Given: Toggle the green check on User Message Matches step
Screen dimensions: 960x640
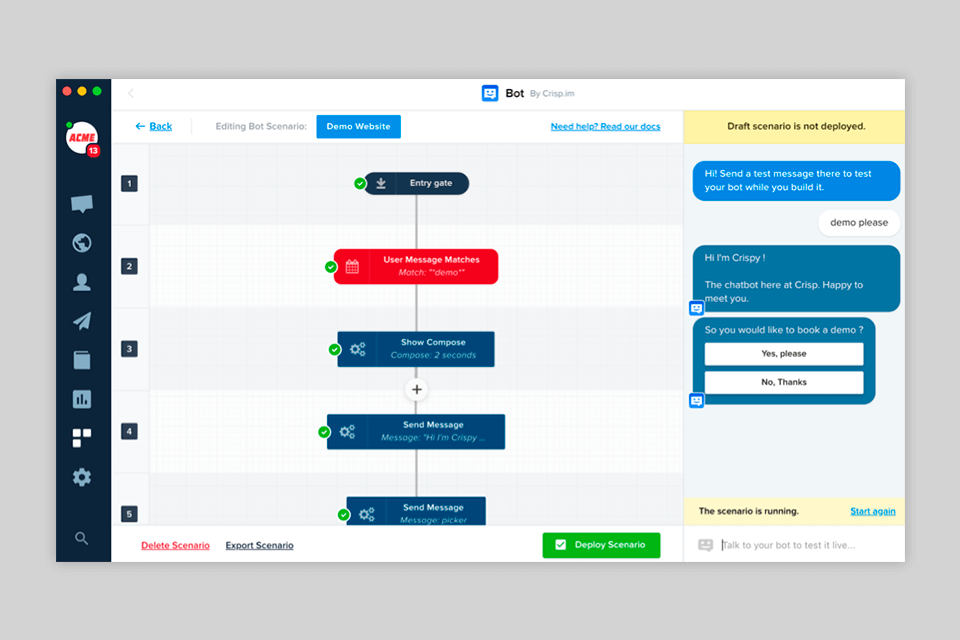Looking at the screenshot, I should [330, 266].
